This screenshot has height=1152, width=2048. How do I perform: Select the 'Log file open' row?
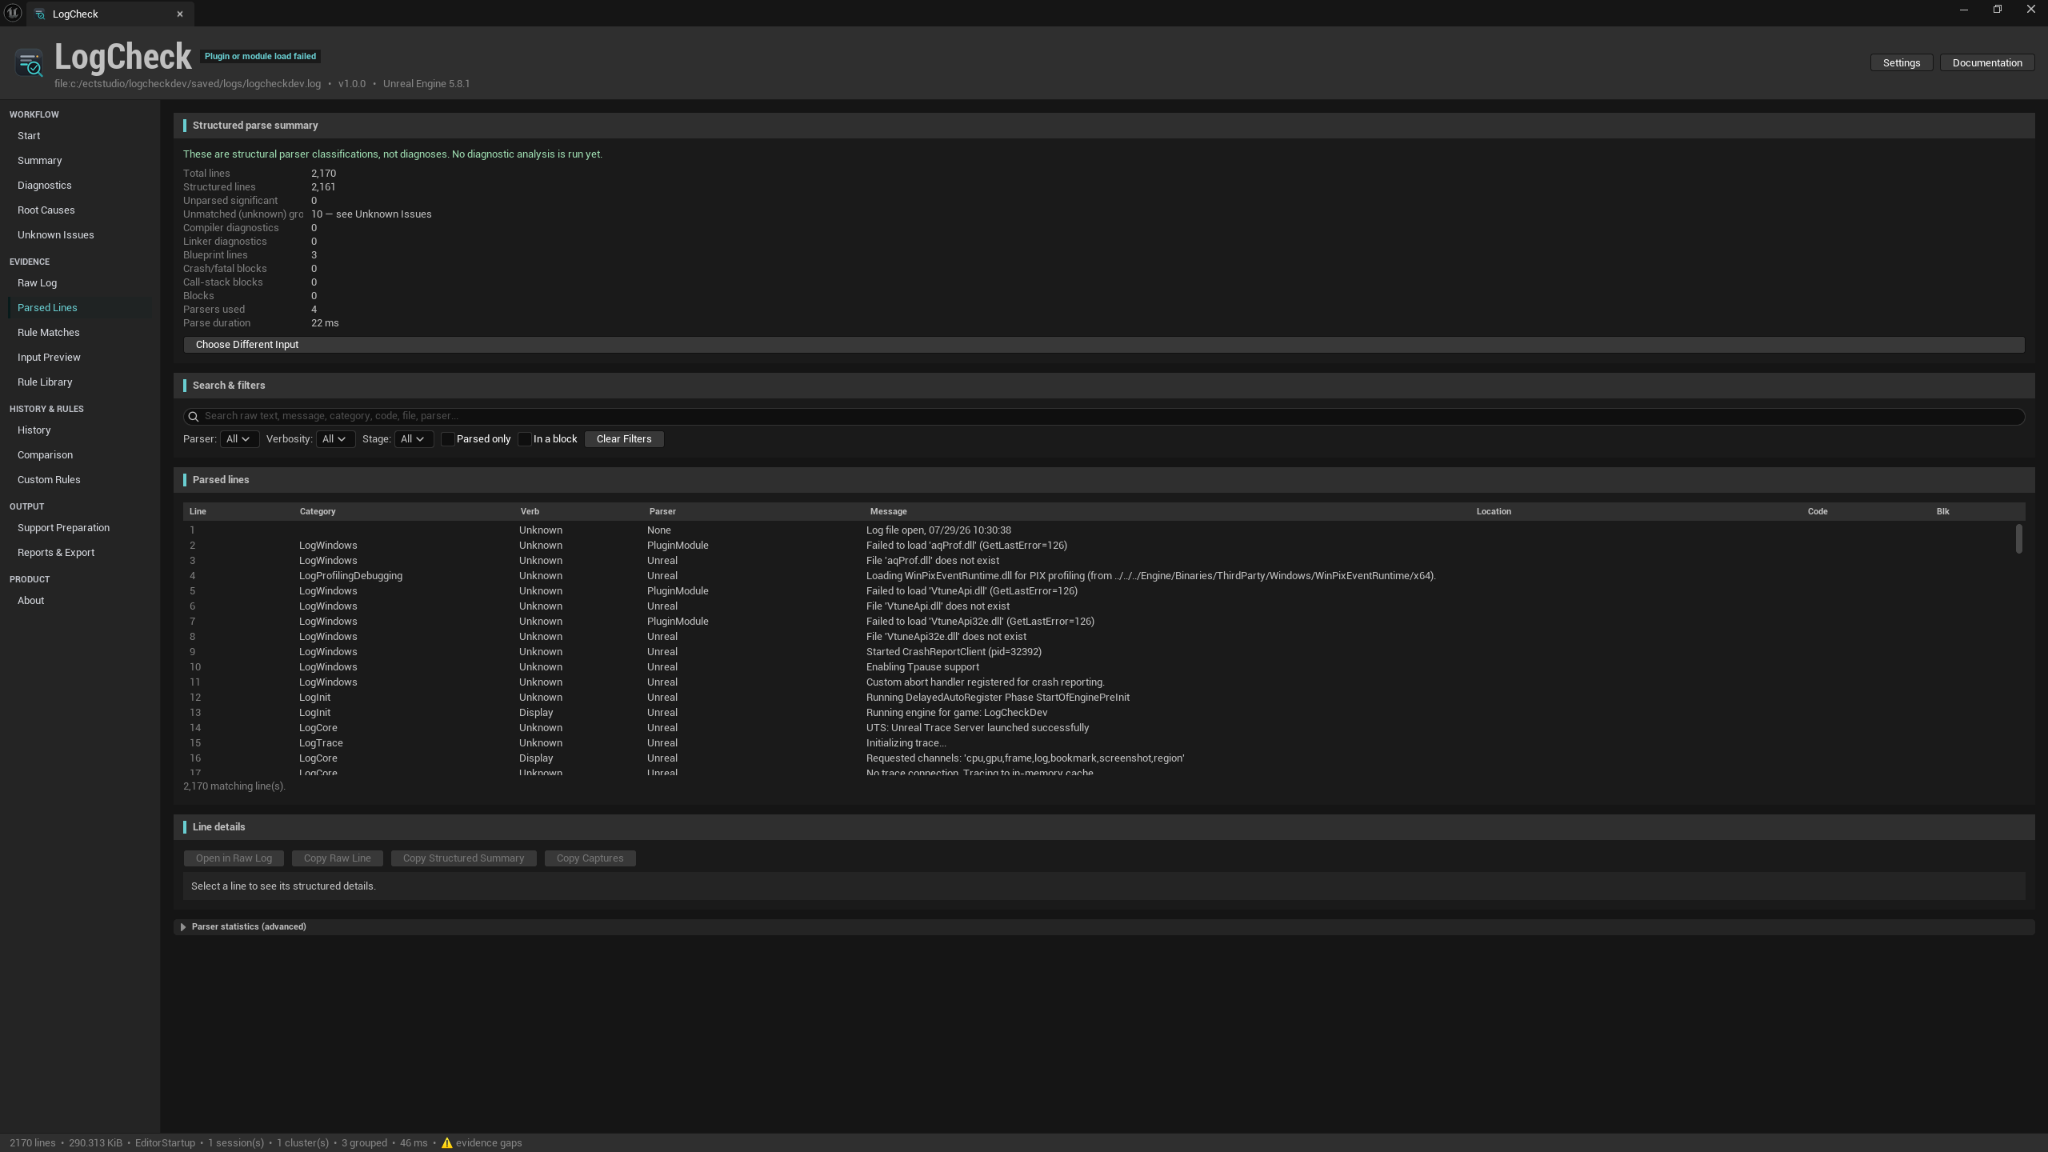point(1098,531)
